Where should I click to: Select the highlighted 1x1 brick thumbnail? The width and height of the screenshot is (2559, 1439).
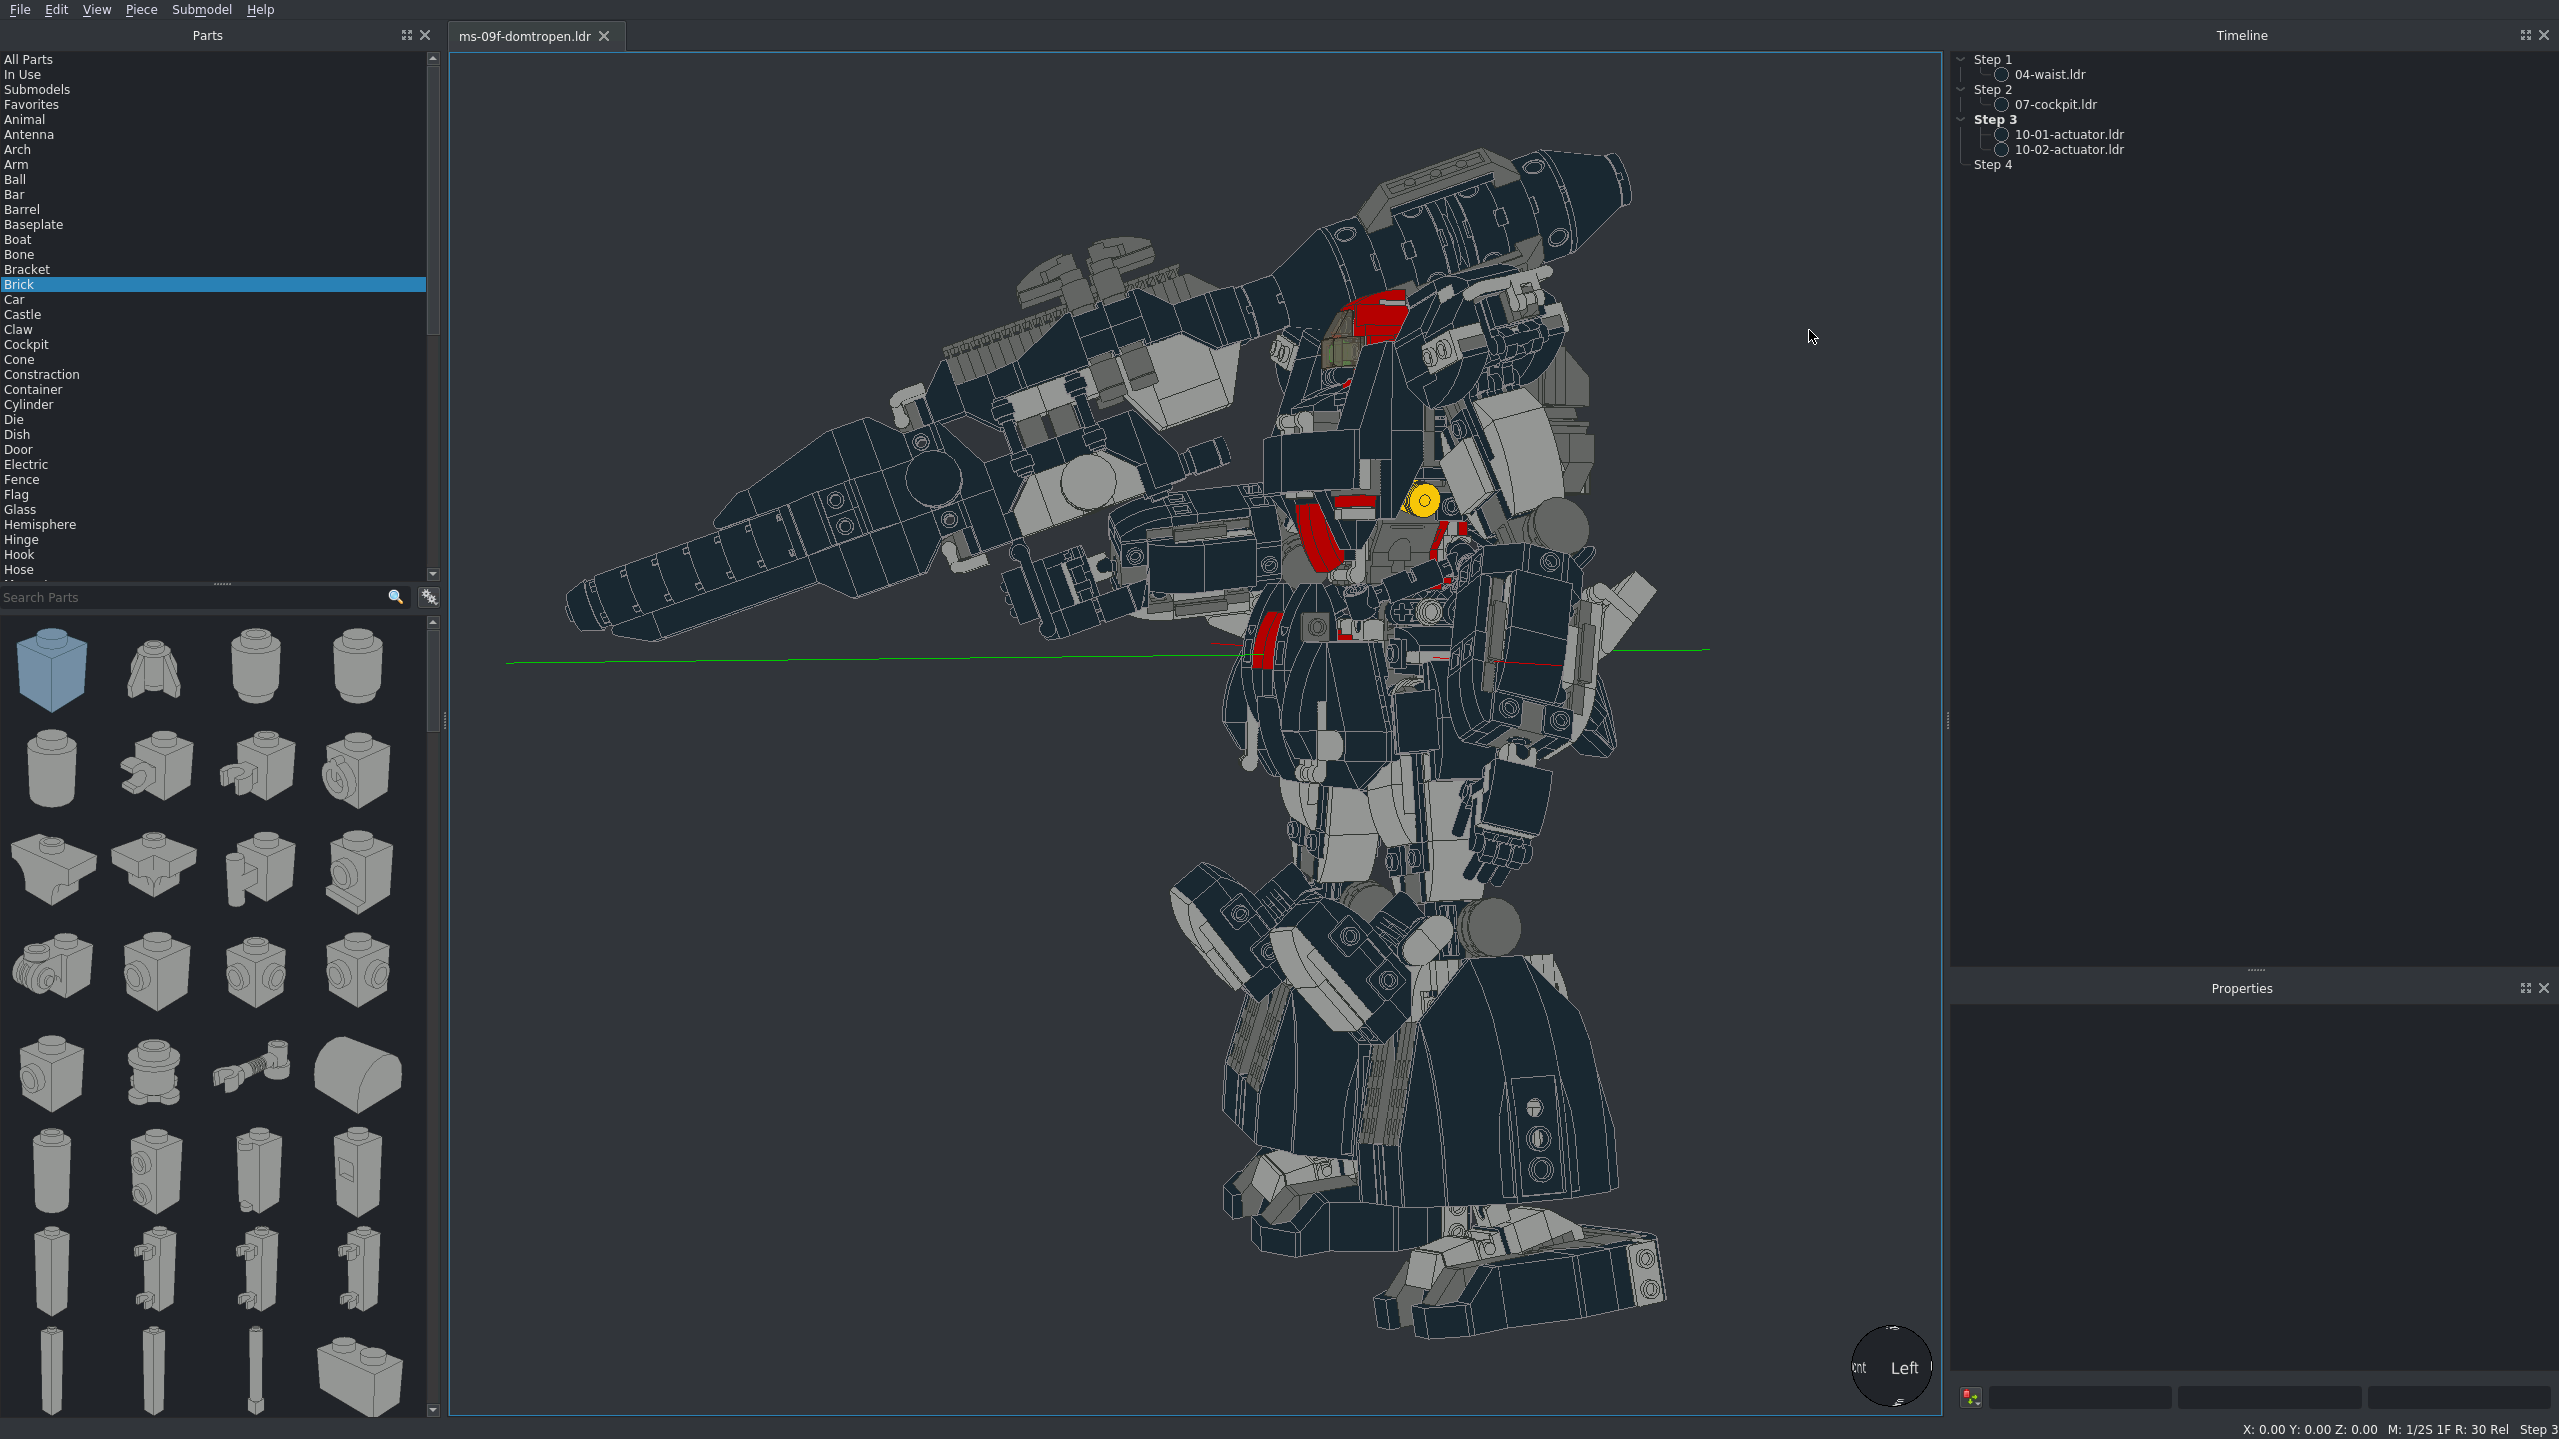pos(51,668)
